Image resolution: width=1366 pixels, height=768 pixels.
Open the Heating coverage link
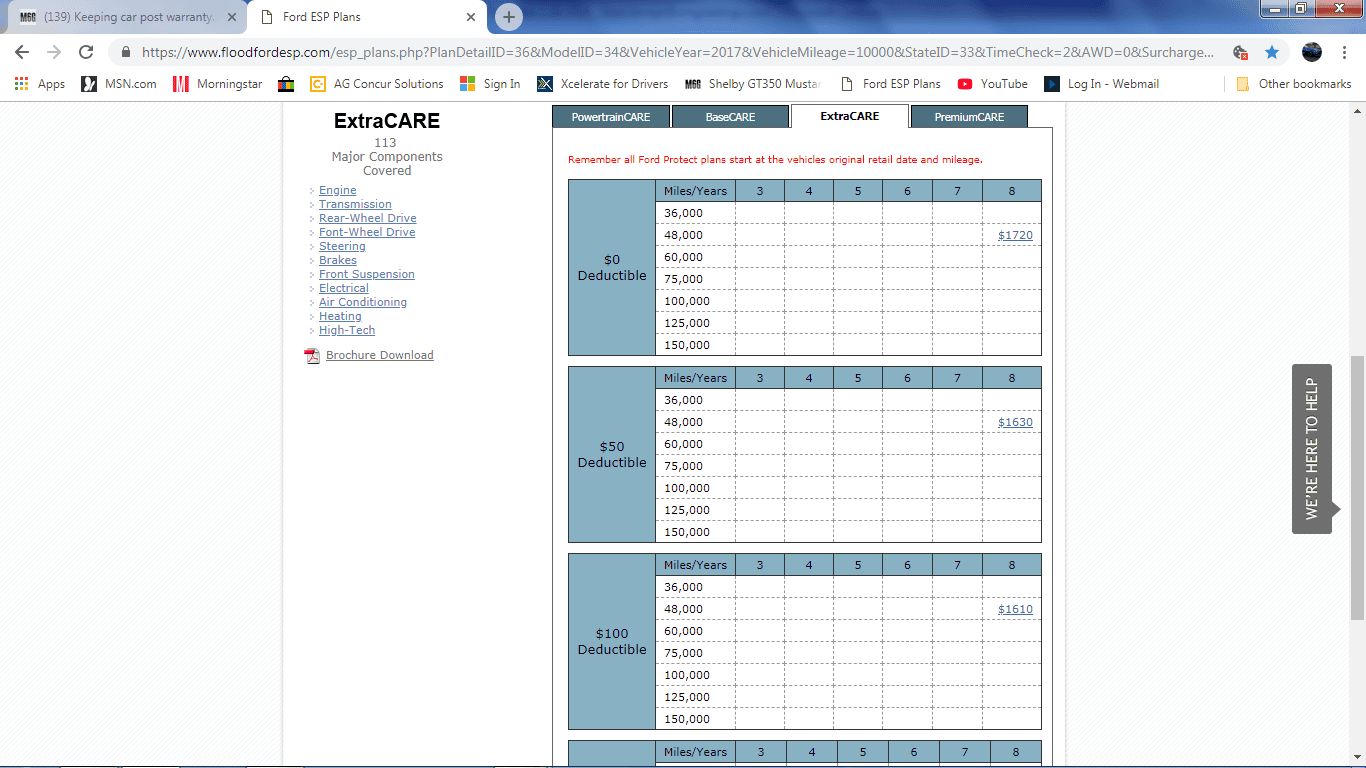click(340, 316)
